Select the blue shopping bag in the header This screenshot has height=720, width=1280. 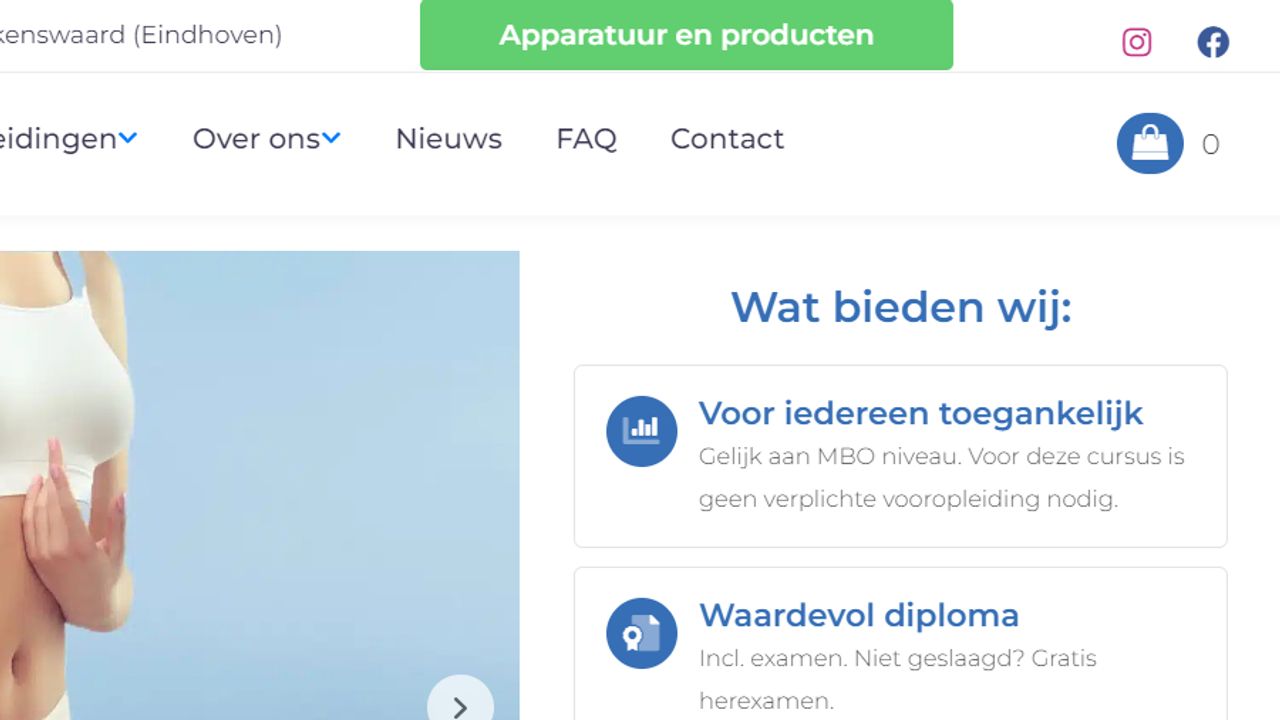[1150, 143]
